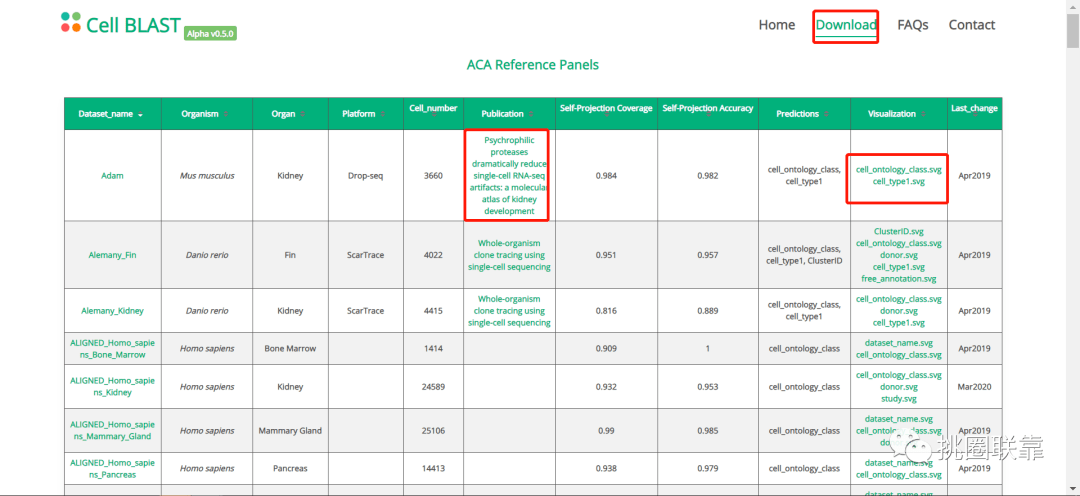1080x496 pixels.
Task: Open free_annotation.svg in Alemany_Fin row
Action: [x=898, y=279]
